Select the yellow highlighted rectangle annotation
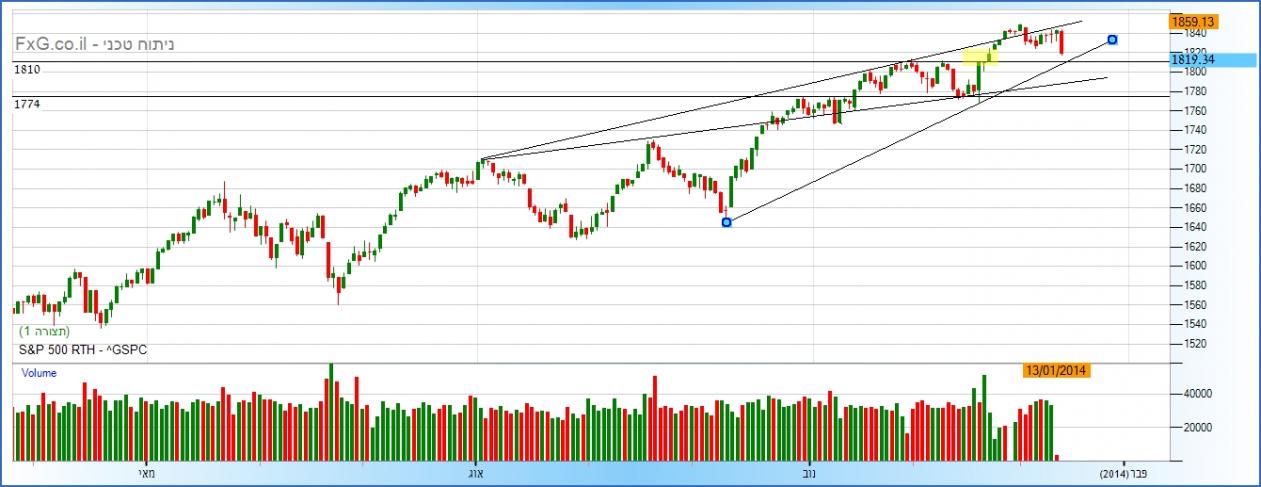The image size is (1261, 487). 980,57
